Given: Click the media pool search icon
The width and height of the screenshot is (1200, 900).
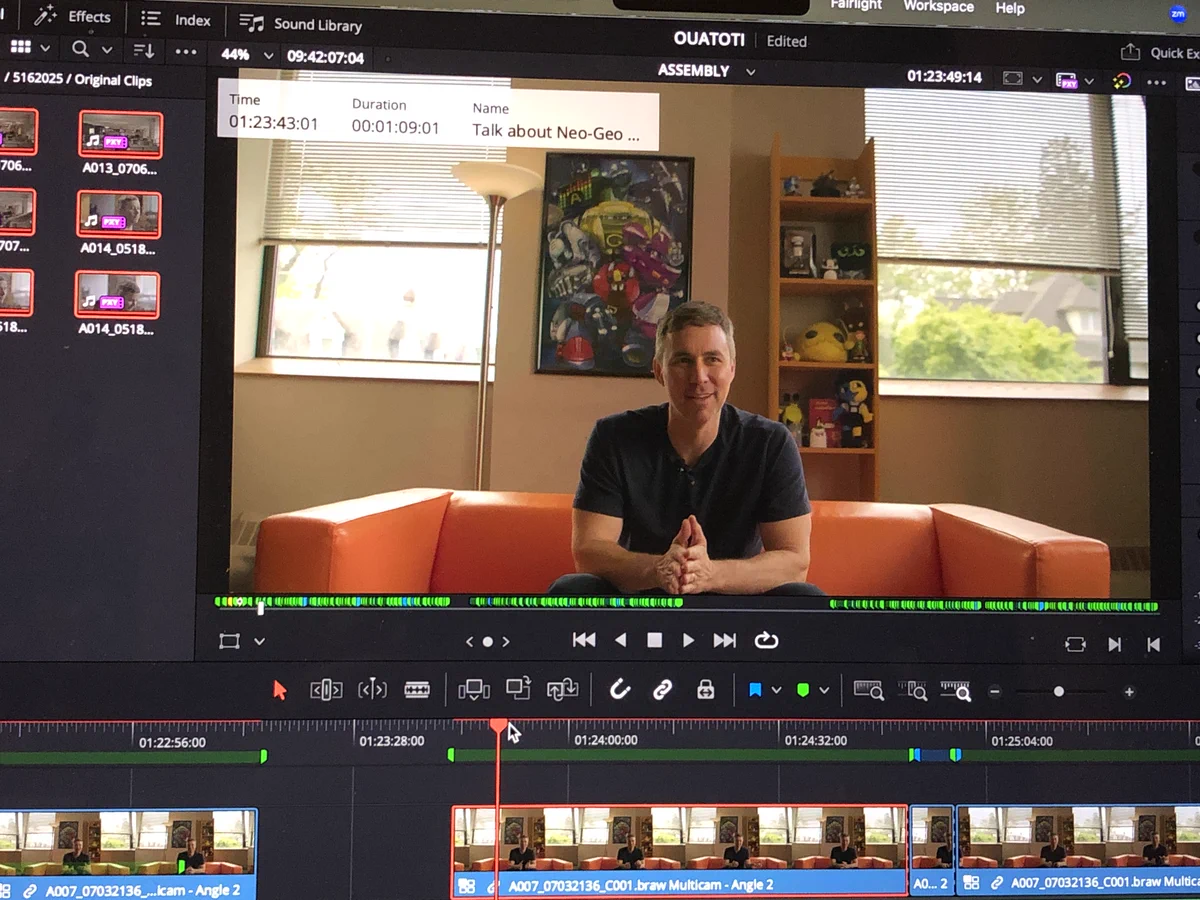Looking at the screenshot, I should tap(80, 49).
